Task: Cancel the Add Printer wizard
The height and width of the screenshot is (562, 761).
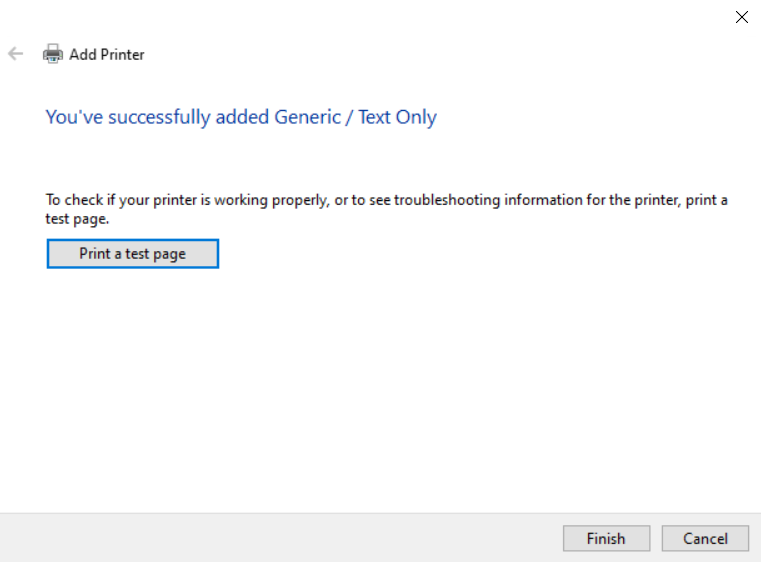Action: click(x=705, y=539)
